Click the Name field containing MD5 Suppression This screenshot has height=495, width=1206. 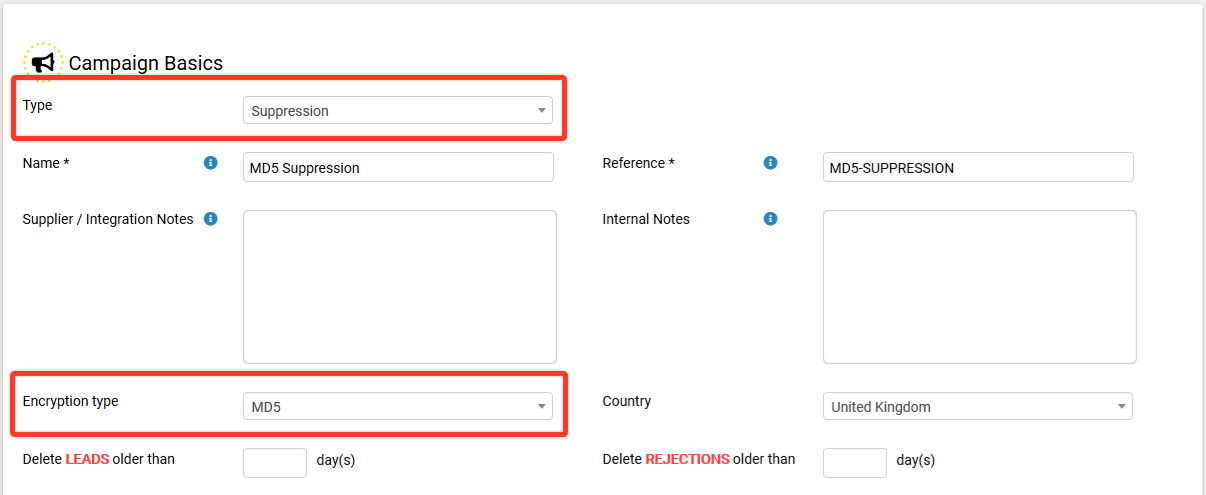point(398,167)
